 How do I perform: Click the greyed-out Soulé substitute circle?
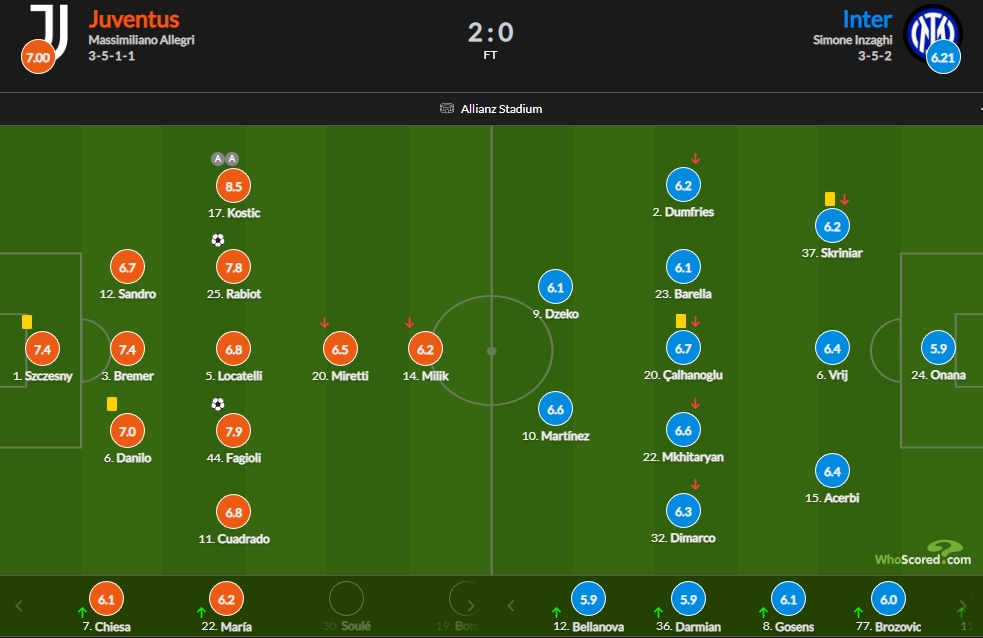(346, 599)
